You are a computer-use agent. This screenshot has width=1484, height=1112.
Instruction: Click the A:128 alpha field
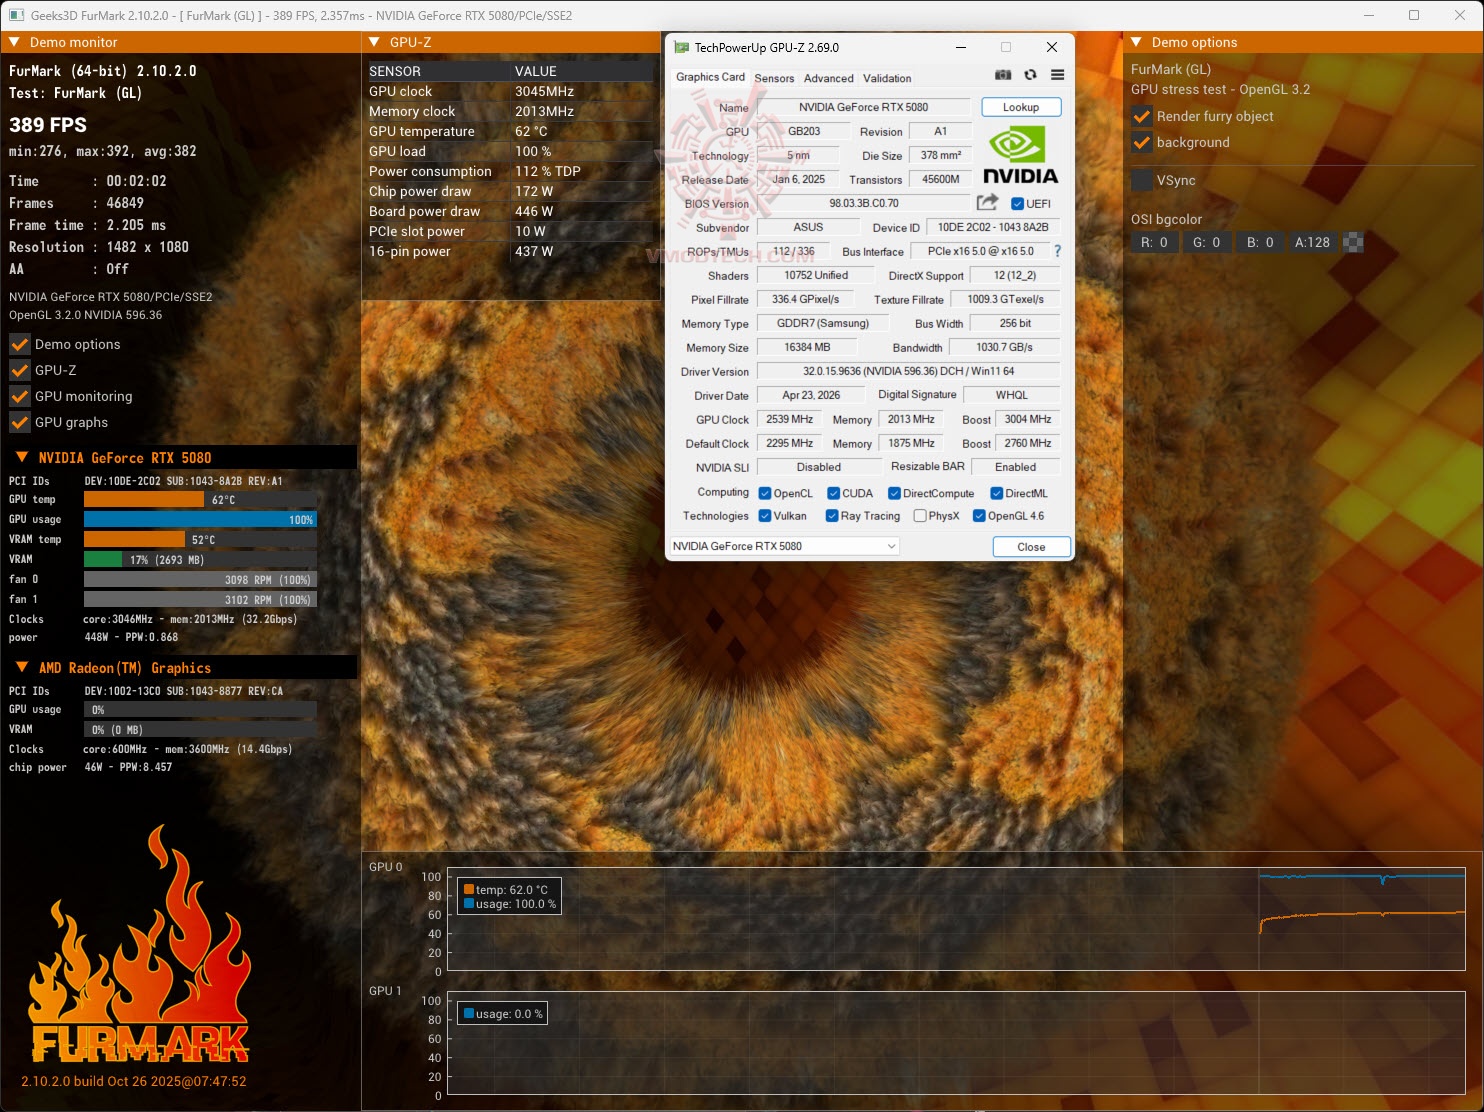pyautogui.click(x=1313, y=242)
